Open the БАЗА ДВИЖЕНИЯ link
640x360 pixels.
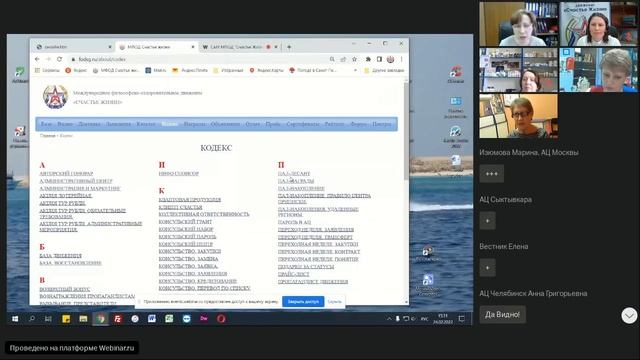[60, 256]
